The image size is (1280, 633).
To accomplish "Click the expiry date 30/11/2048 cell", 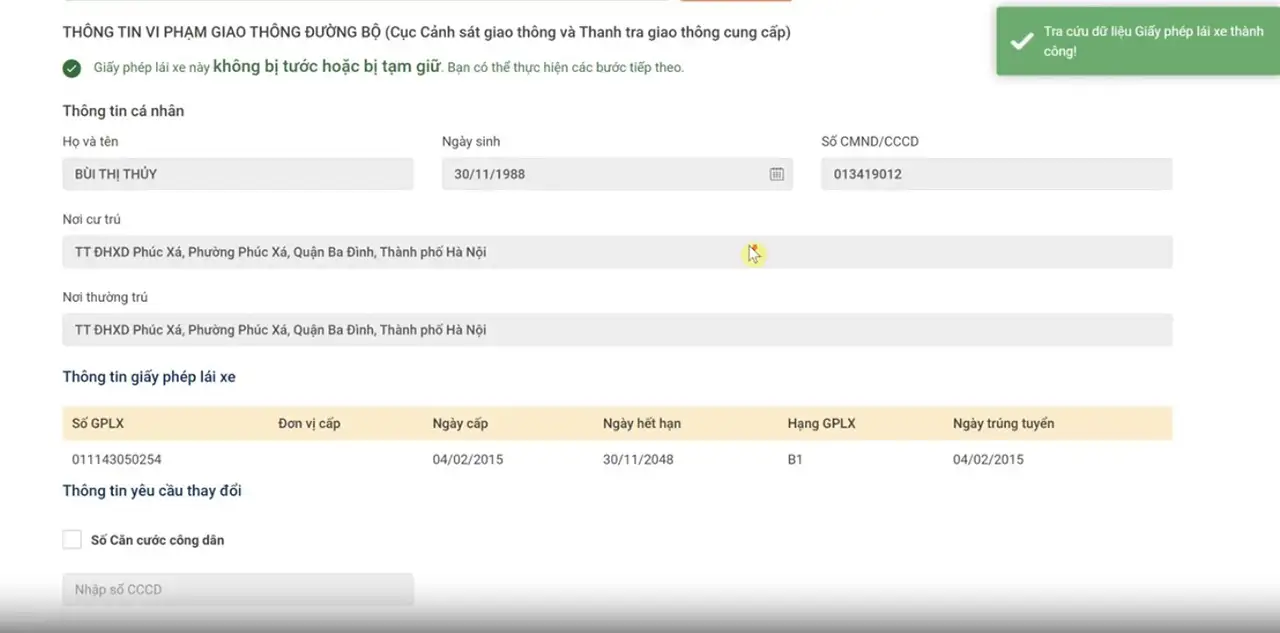I will pos(638,460).
